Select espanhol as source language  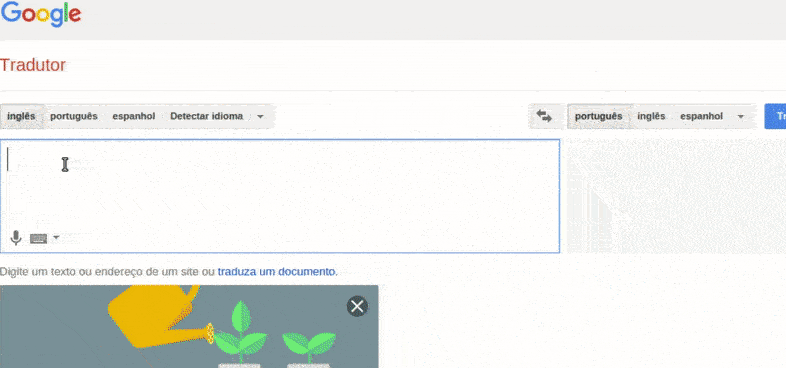(133, 116)
